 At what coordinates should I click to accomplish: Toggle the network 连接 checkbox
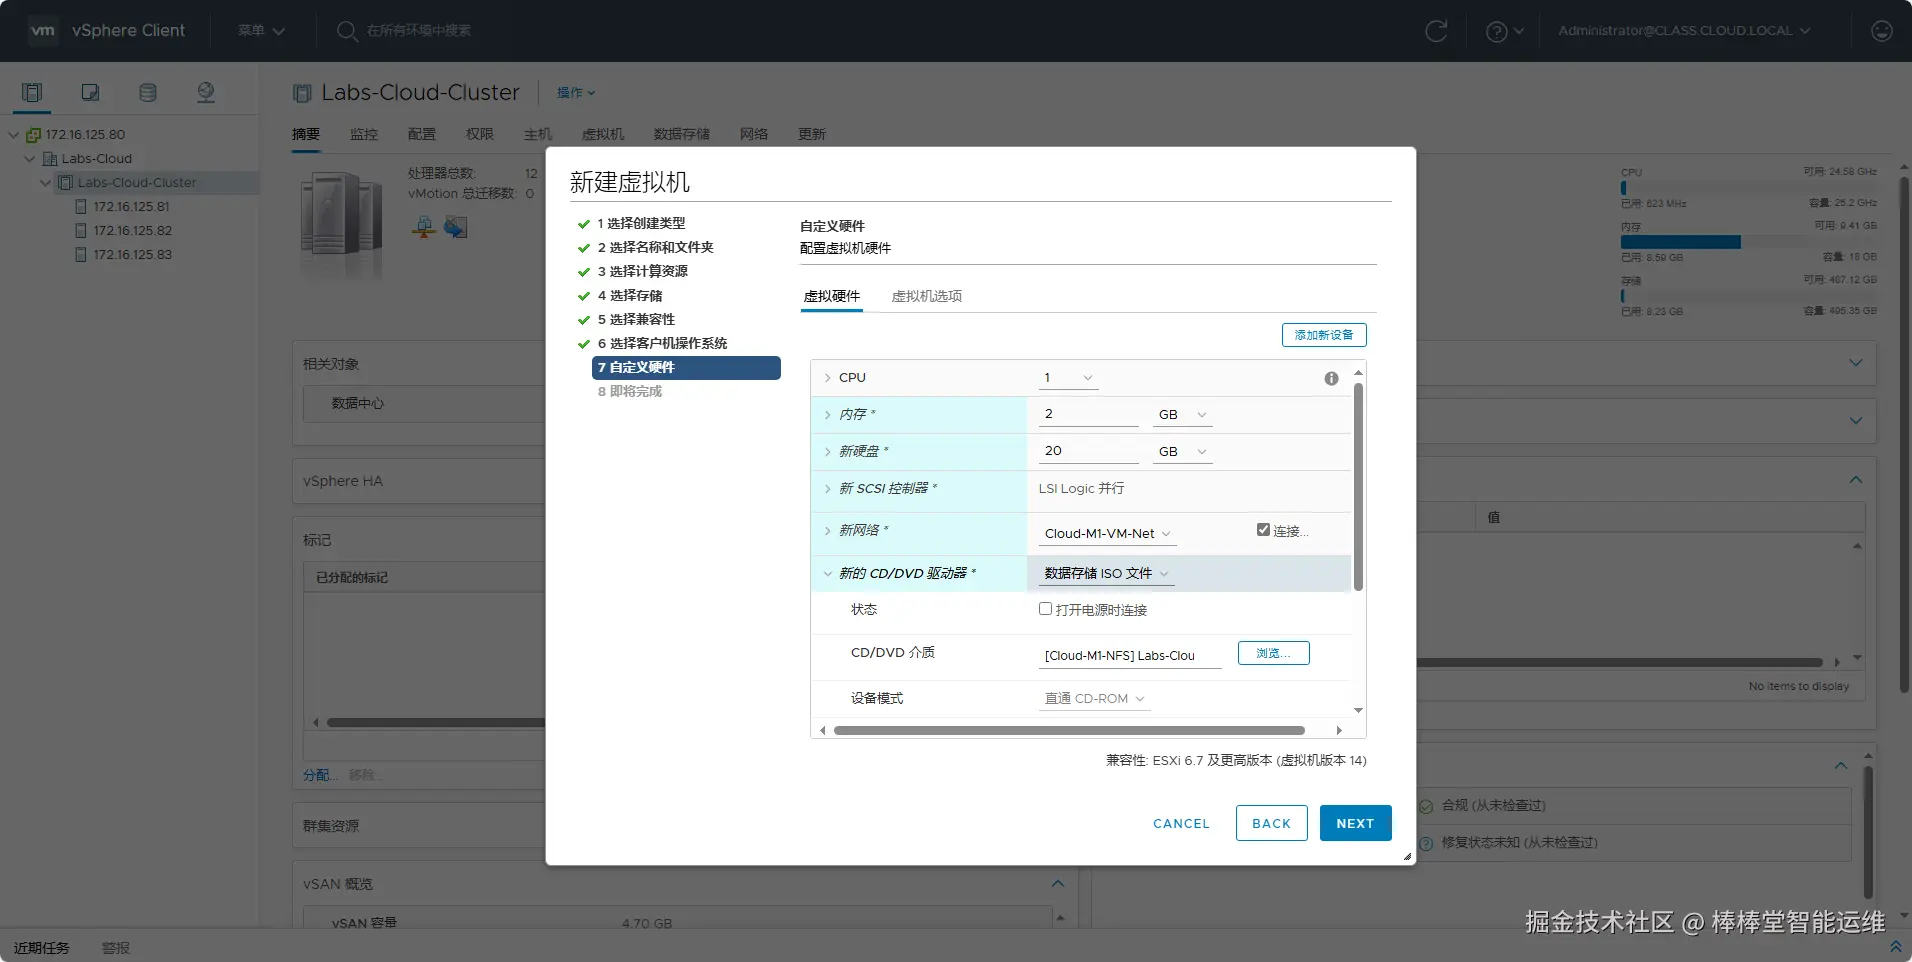point(1263,530)
